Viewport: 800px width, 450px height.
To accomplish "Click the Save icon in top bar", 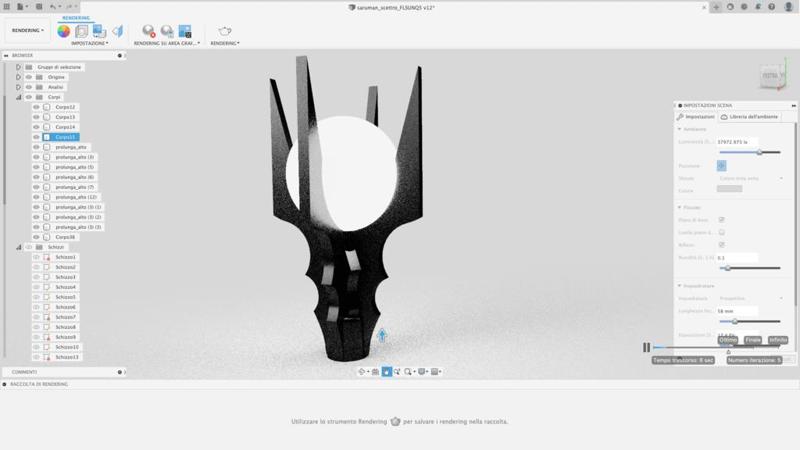I will pos(39,7).
